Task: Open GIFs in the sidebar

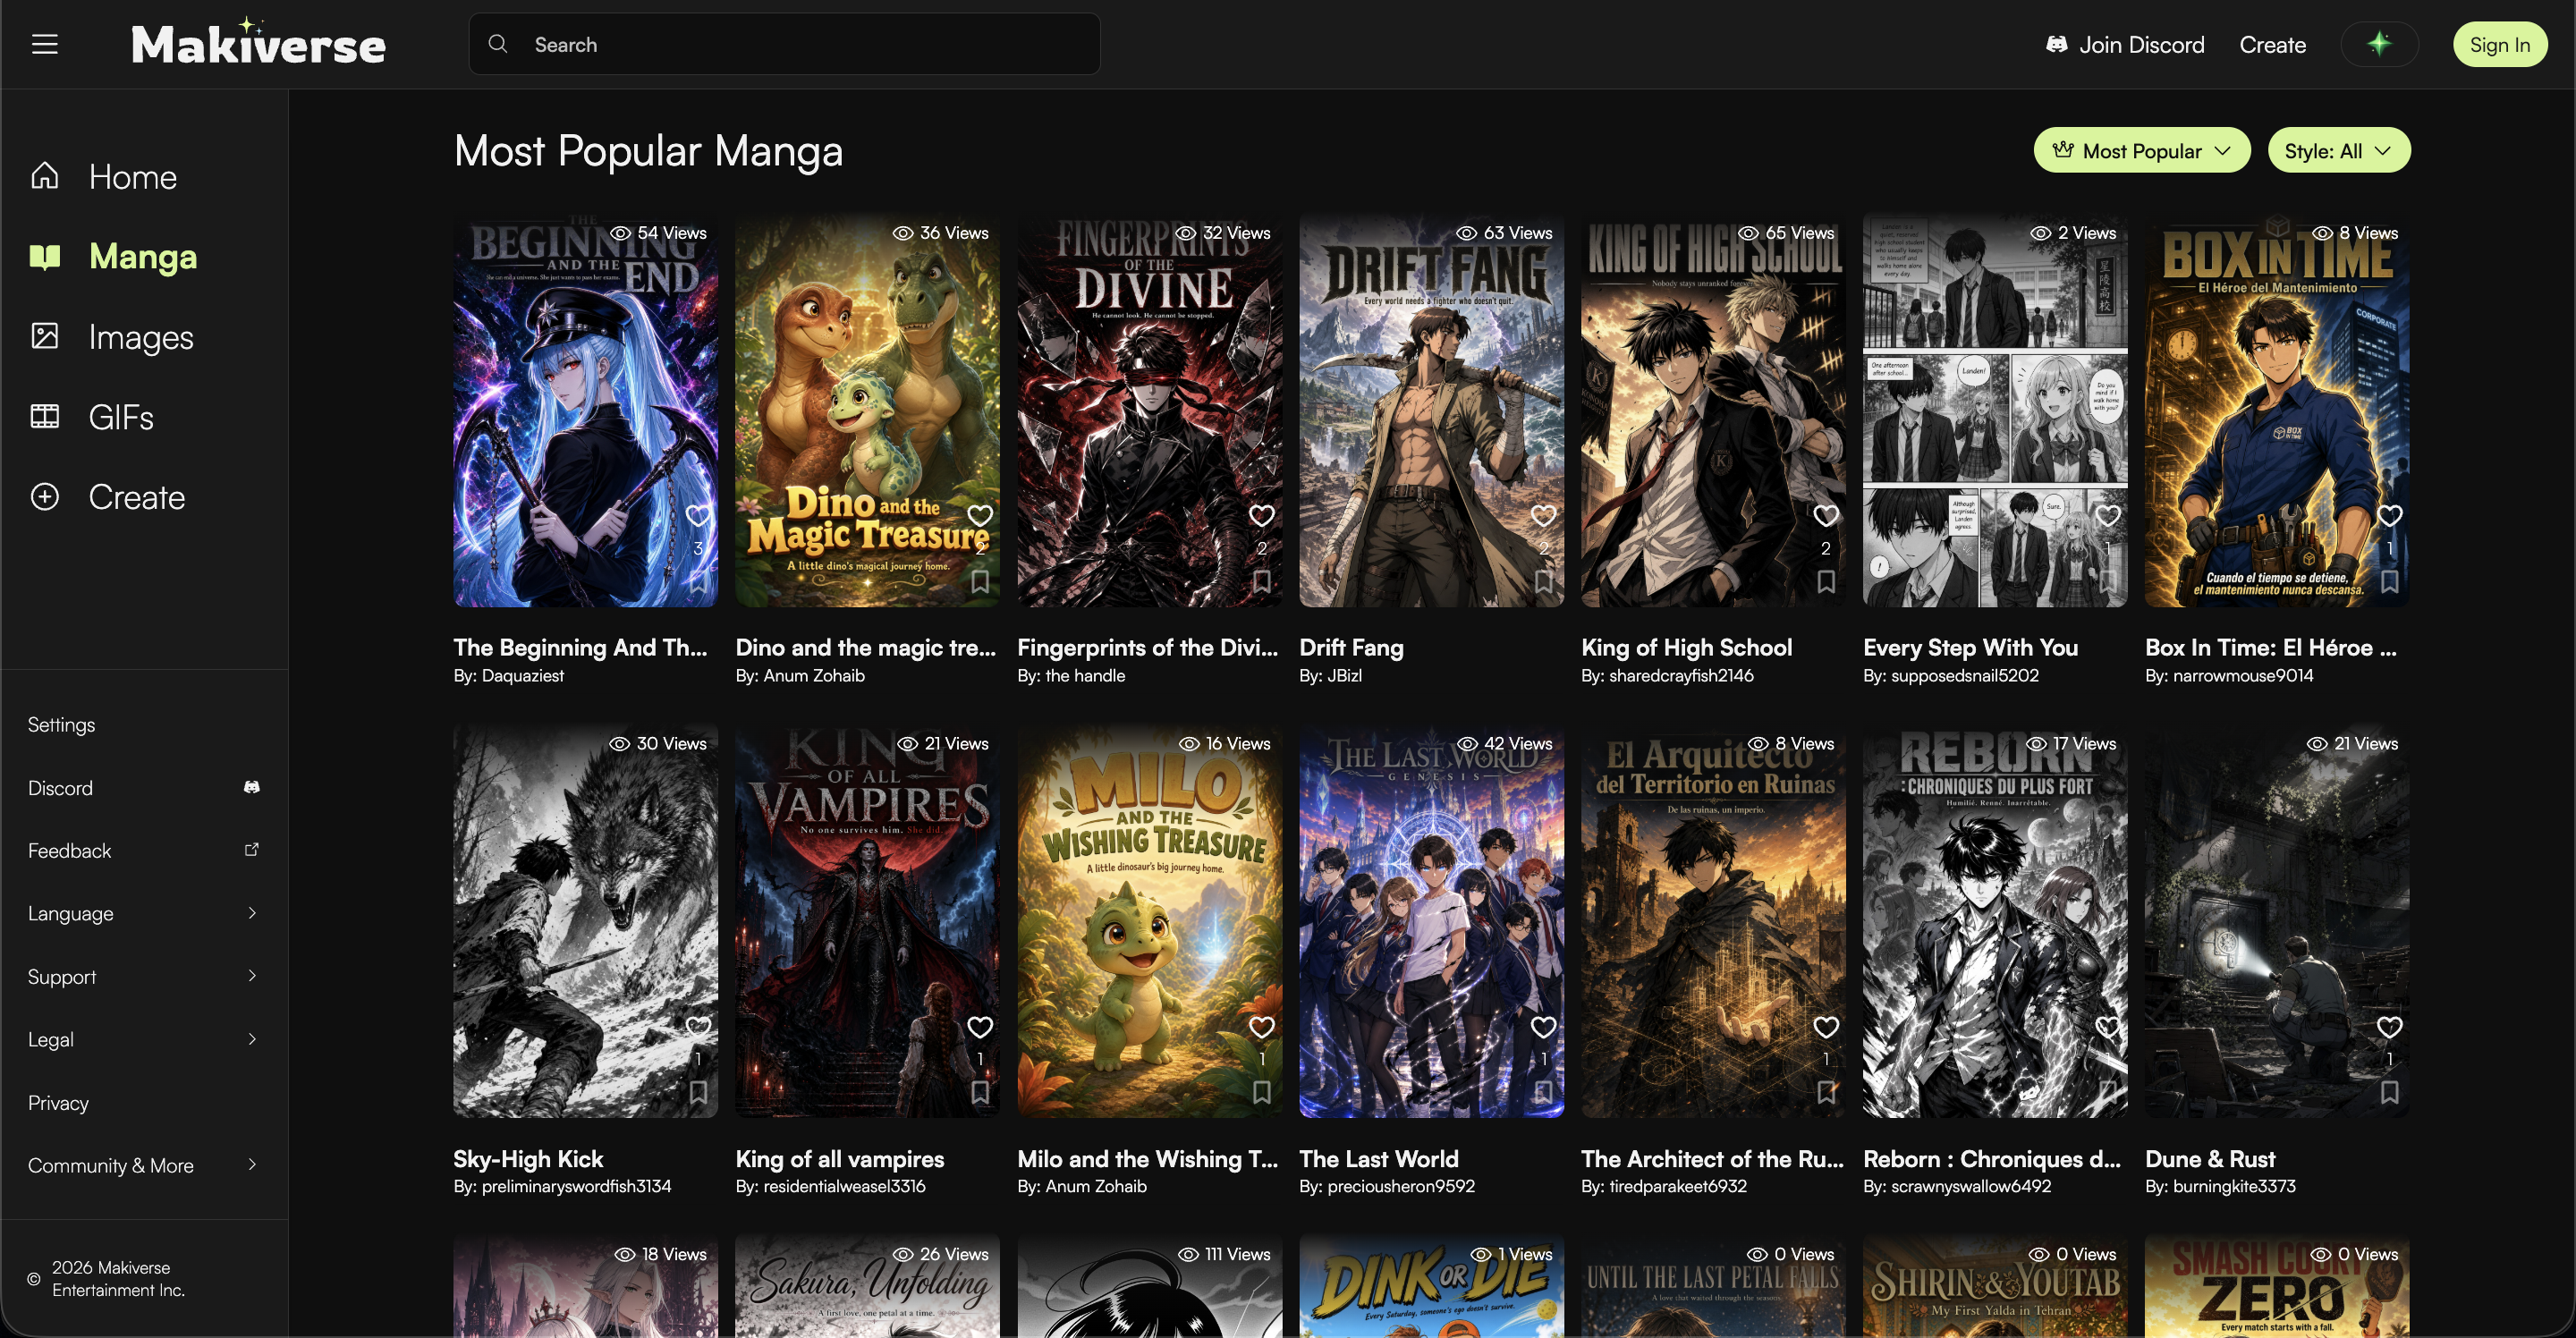Action: coord(121,417)
